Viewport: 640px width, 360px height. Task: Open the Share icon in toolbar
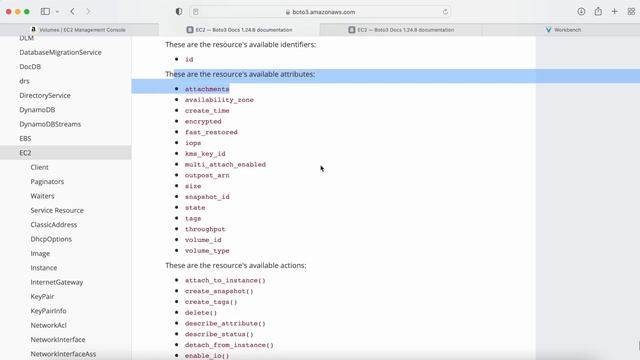(x=598, y=11)
